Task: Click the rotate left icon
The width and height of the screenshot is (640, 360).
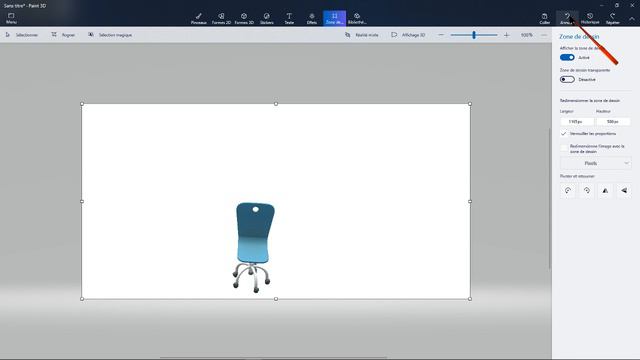Action: coord(568,191)
